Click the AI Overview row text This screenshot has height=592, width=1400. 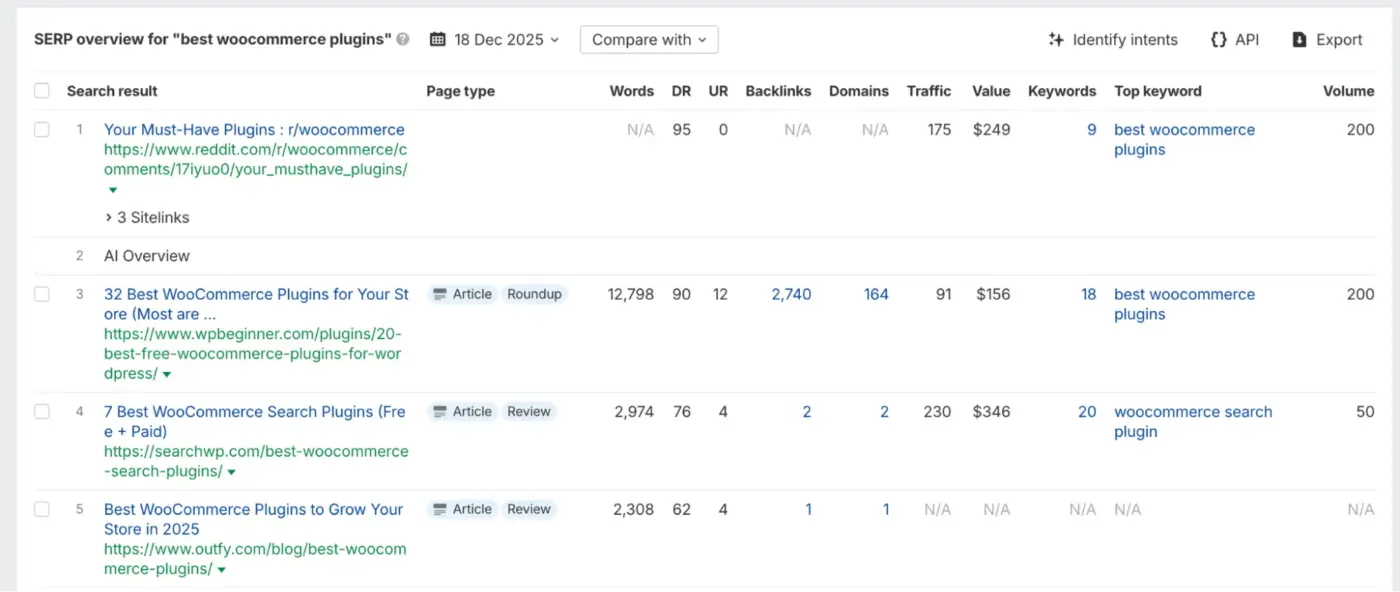(x=147, y=256)
